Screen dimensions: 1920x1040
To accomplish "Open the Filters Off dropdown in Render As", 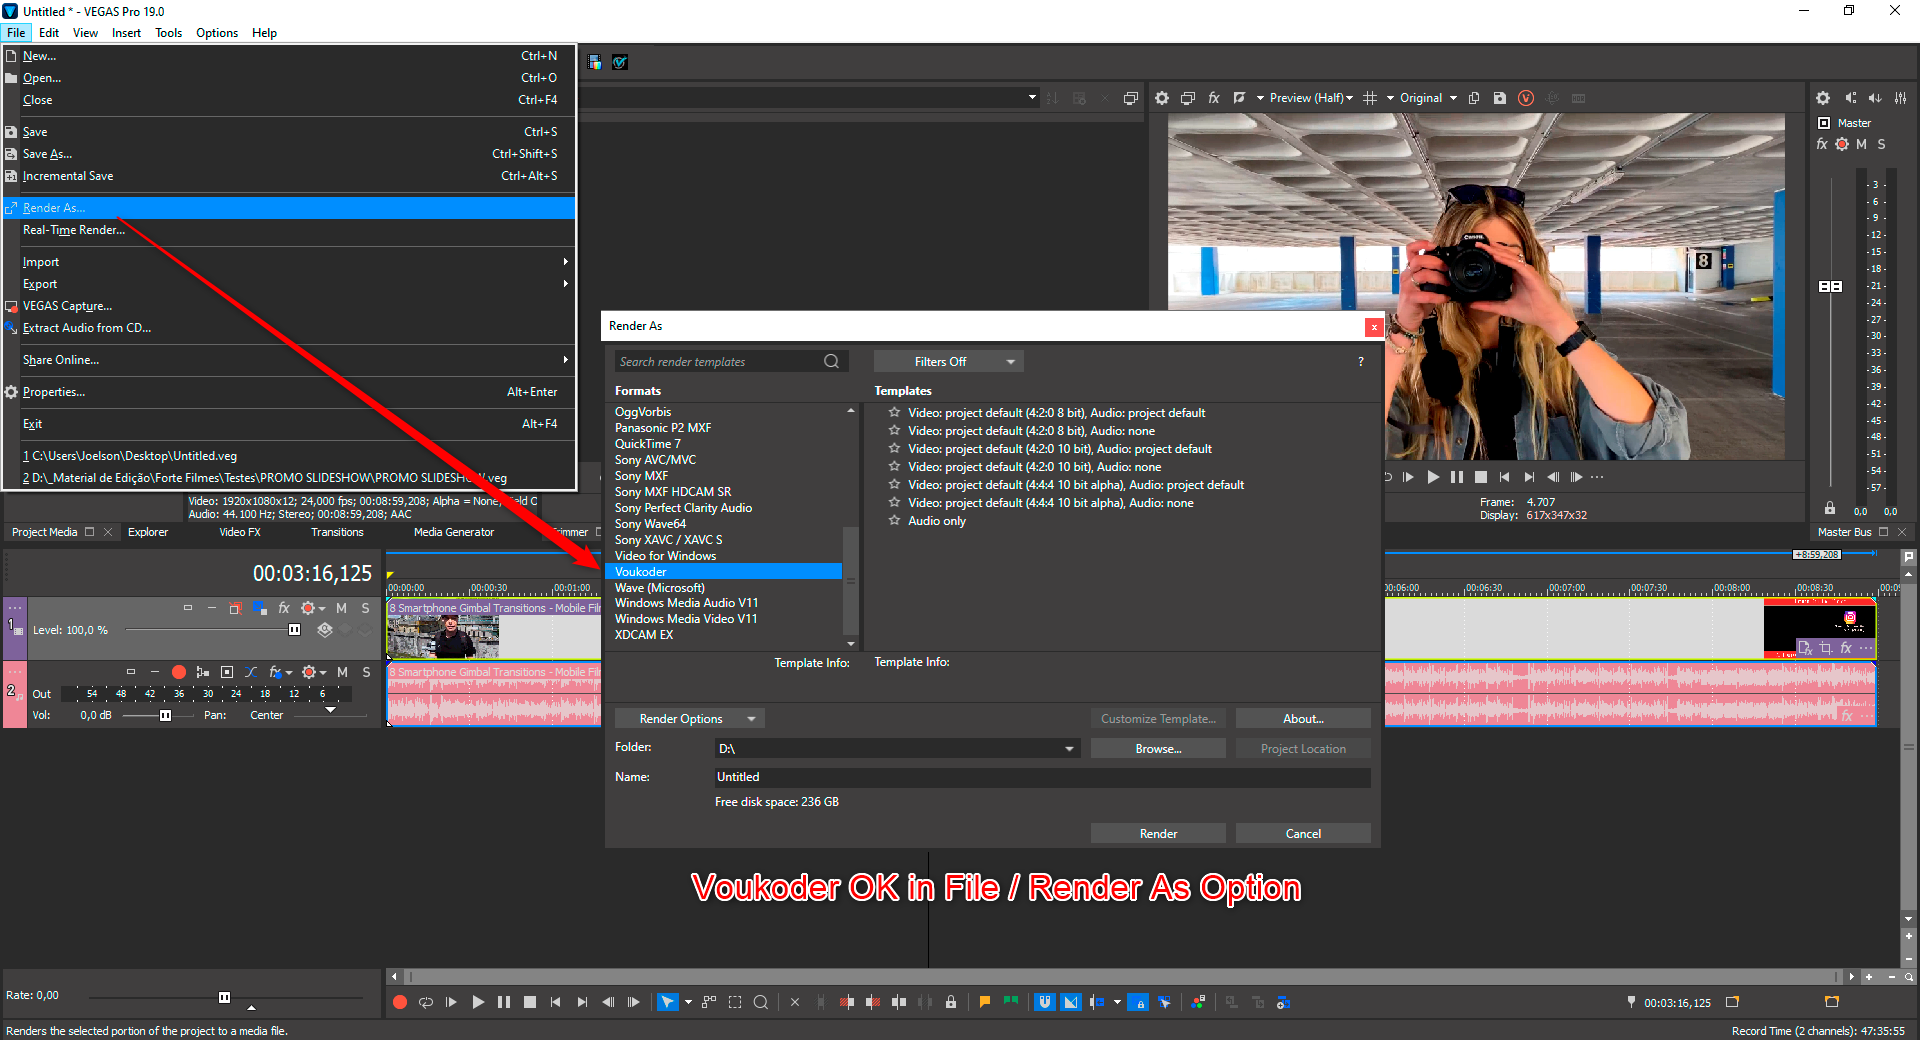I will click(949, 362).
